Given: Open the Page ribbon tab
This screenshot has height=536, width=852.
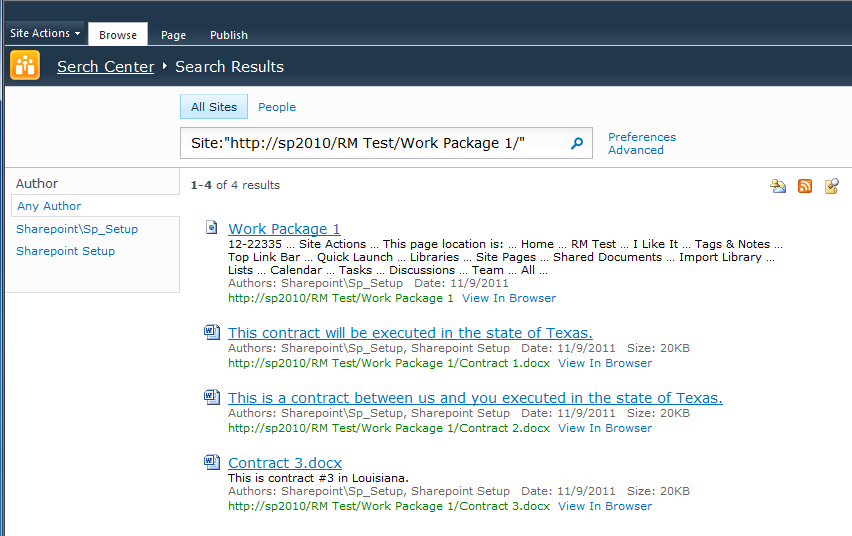Looking at the screenshot, I should (173, 35).
